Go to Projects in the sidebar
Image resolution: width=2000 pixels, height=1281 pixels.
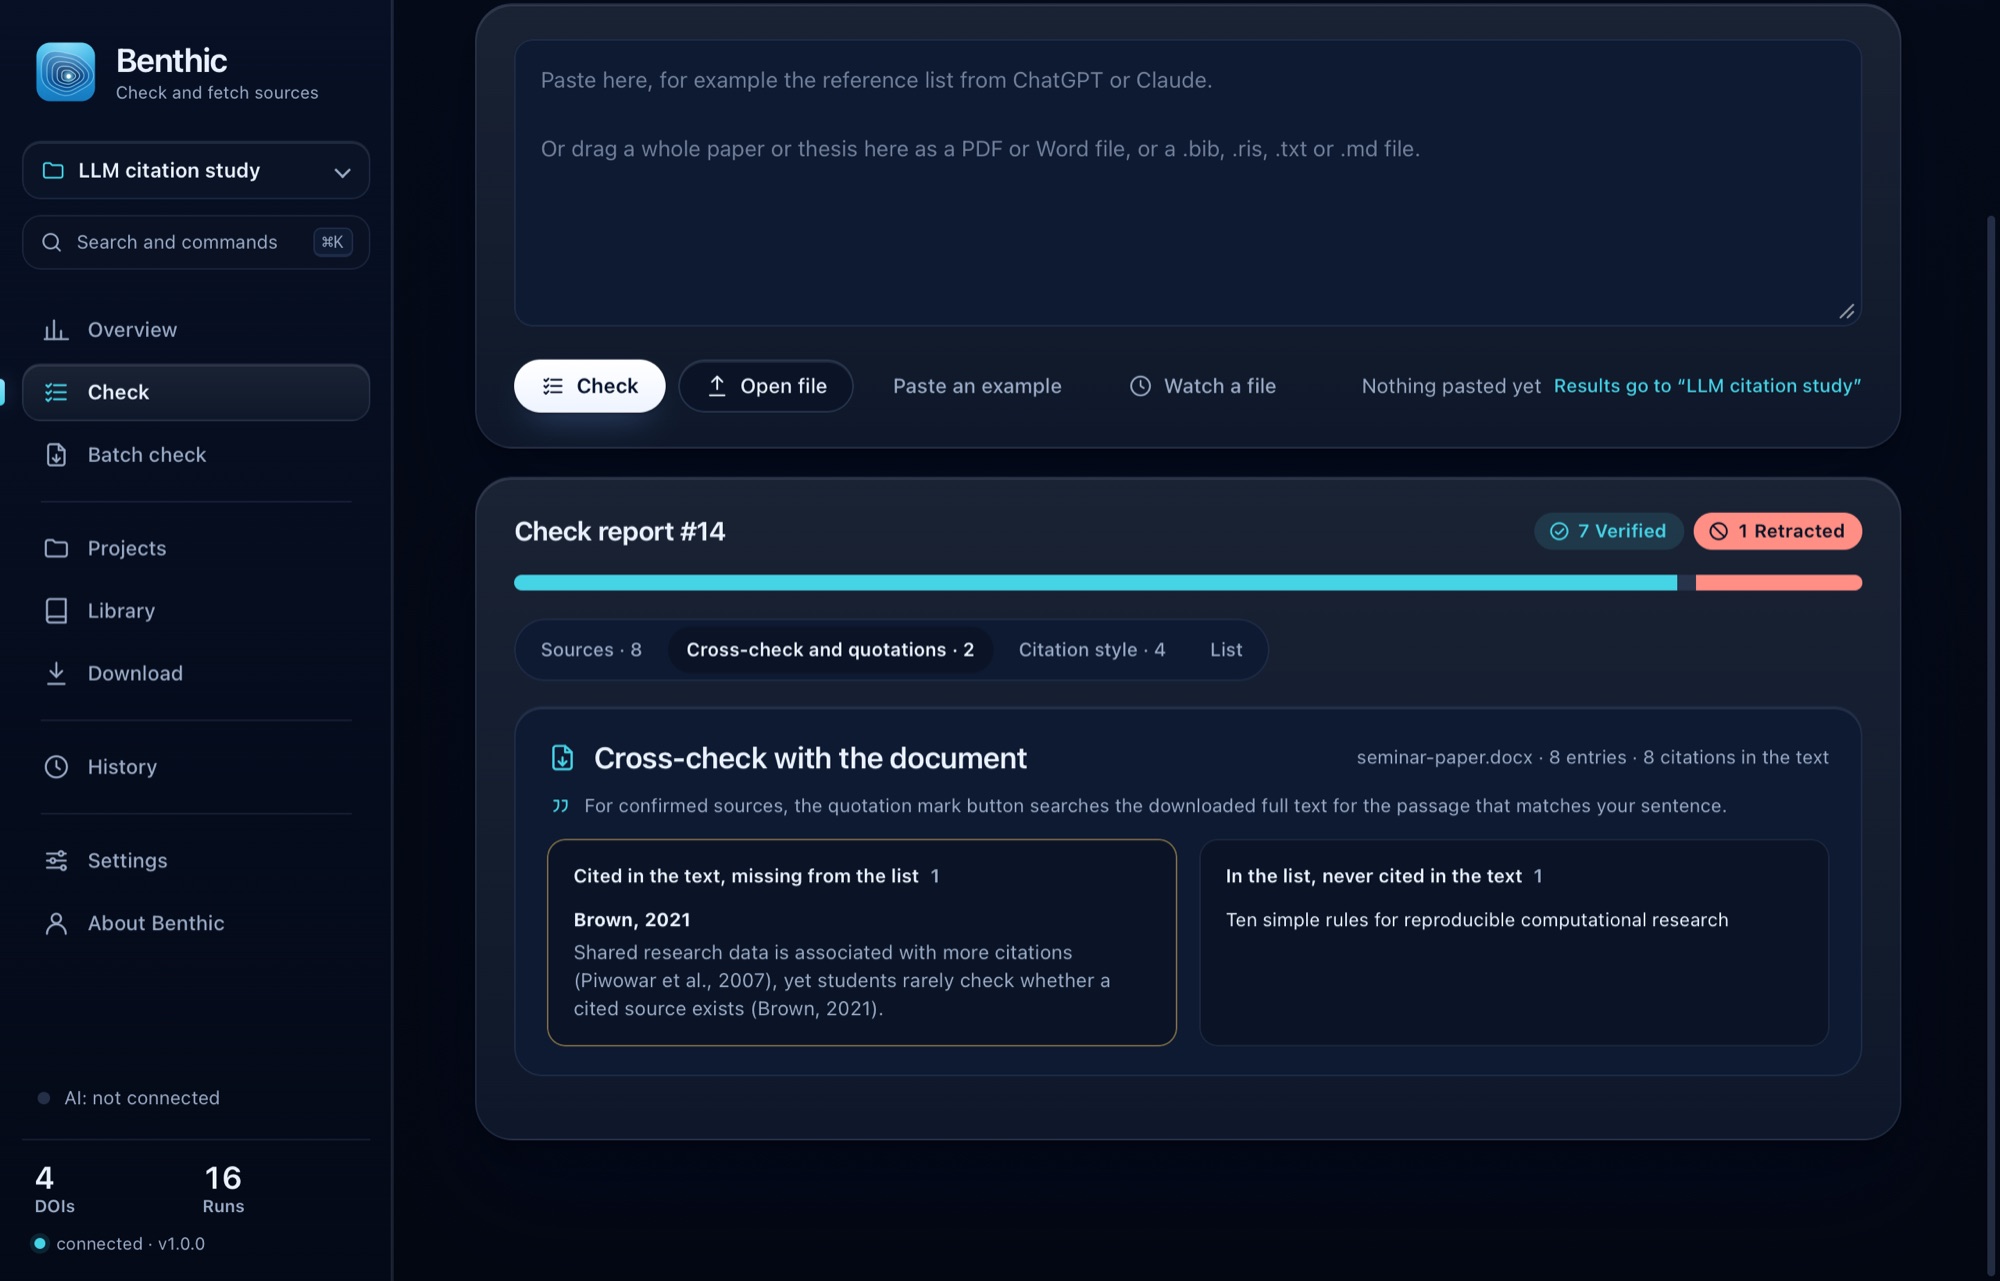pyautogui.click(x=196, y=548)
